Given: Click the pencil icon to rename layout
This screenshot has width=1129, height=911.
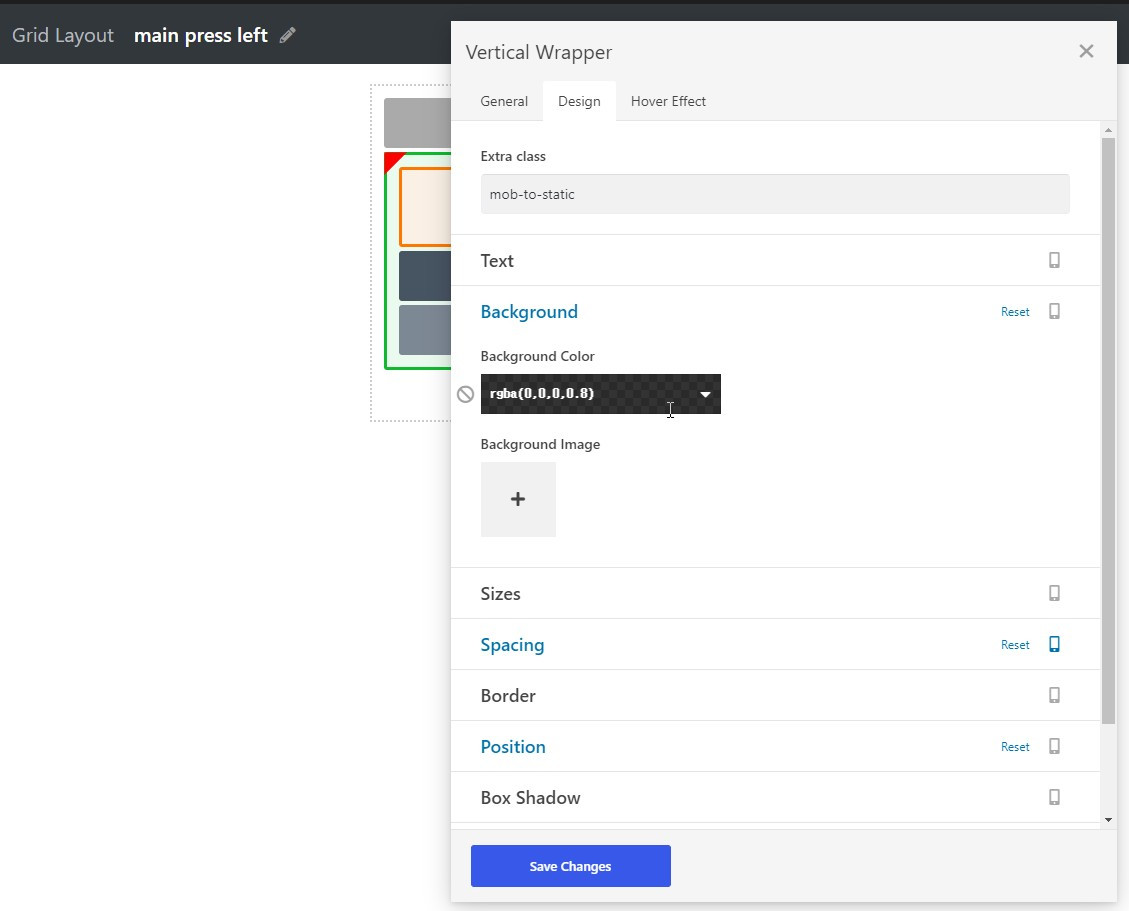Looking at the screenshot, I should click(287, 35).
